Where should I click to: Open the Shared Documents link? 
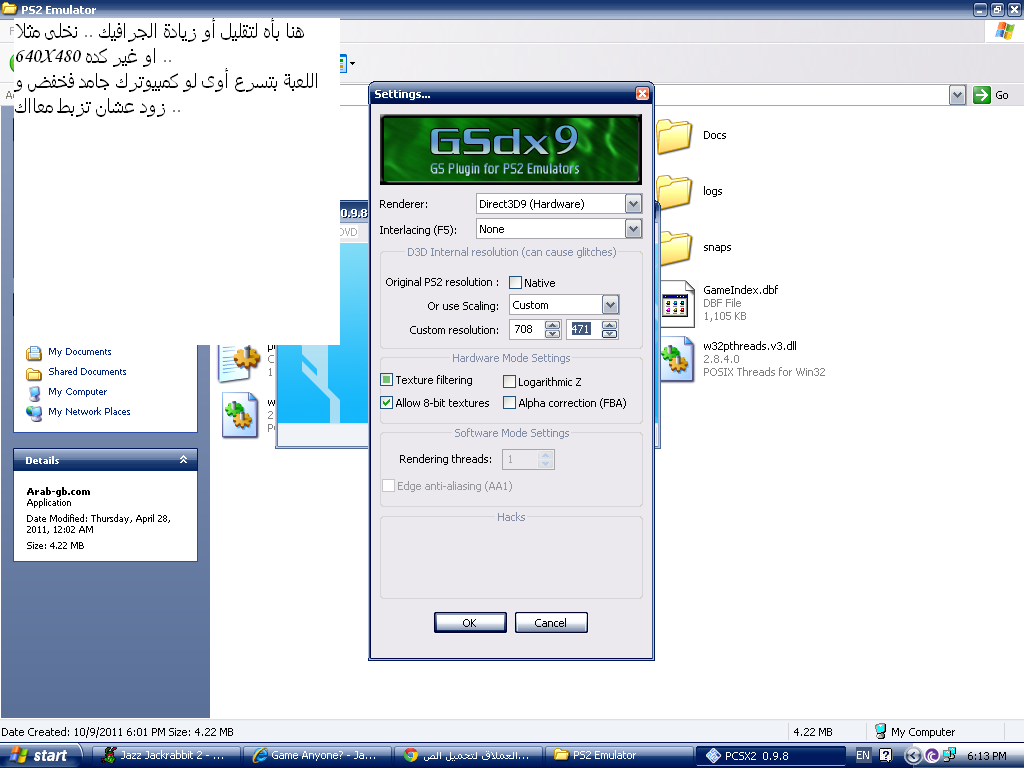pos(88,372)
